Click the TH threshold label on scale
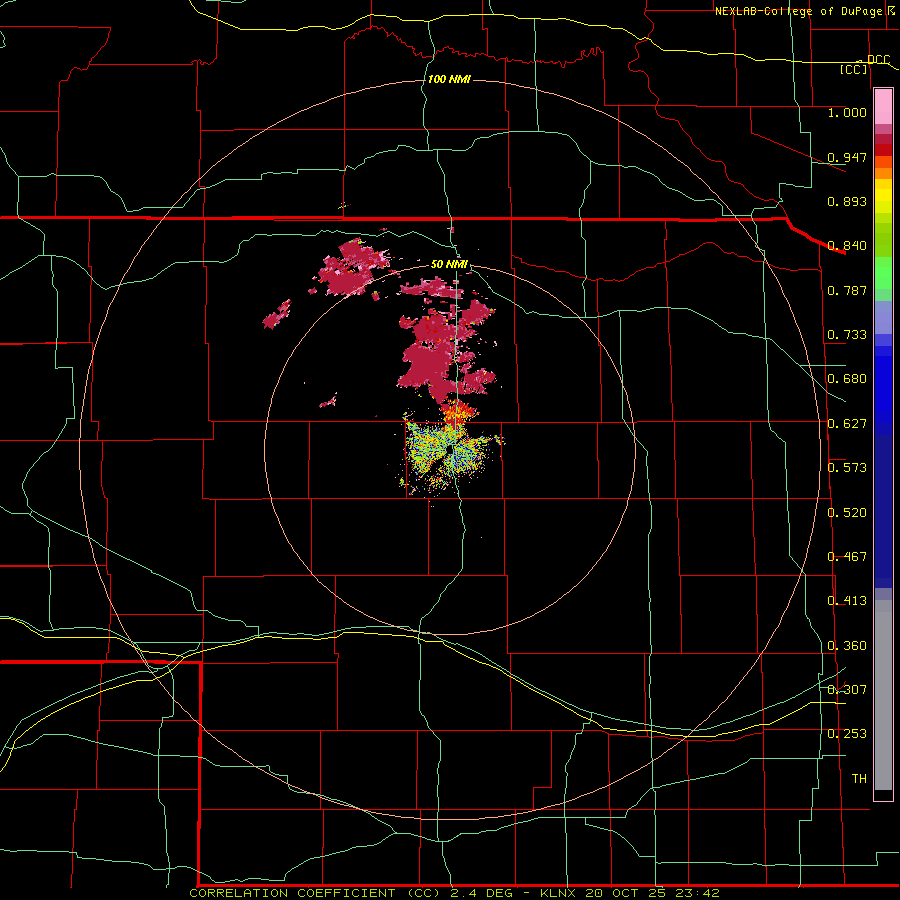Viewport: 900px width, 900px height. [859, 779]
